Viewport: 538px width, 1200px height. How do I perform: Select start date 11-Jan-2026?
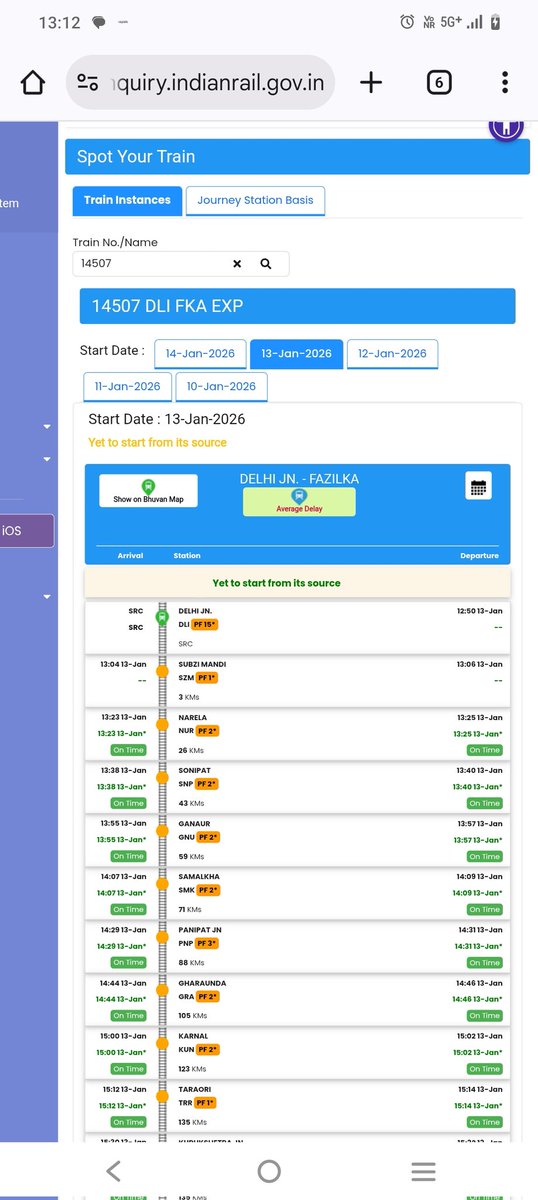tap(127, 386)
